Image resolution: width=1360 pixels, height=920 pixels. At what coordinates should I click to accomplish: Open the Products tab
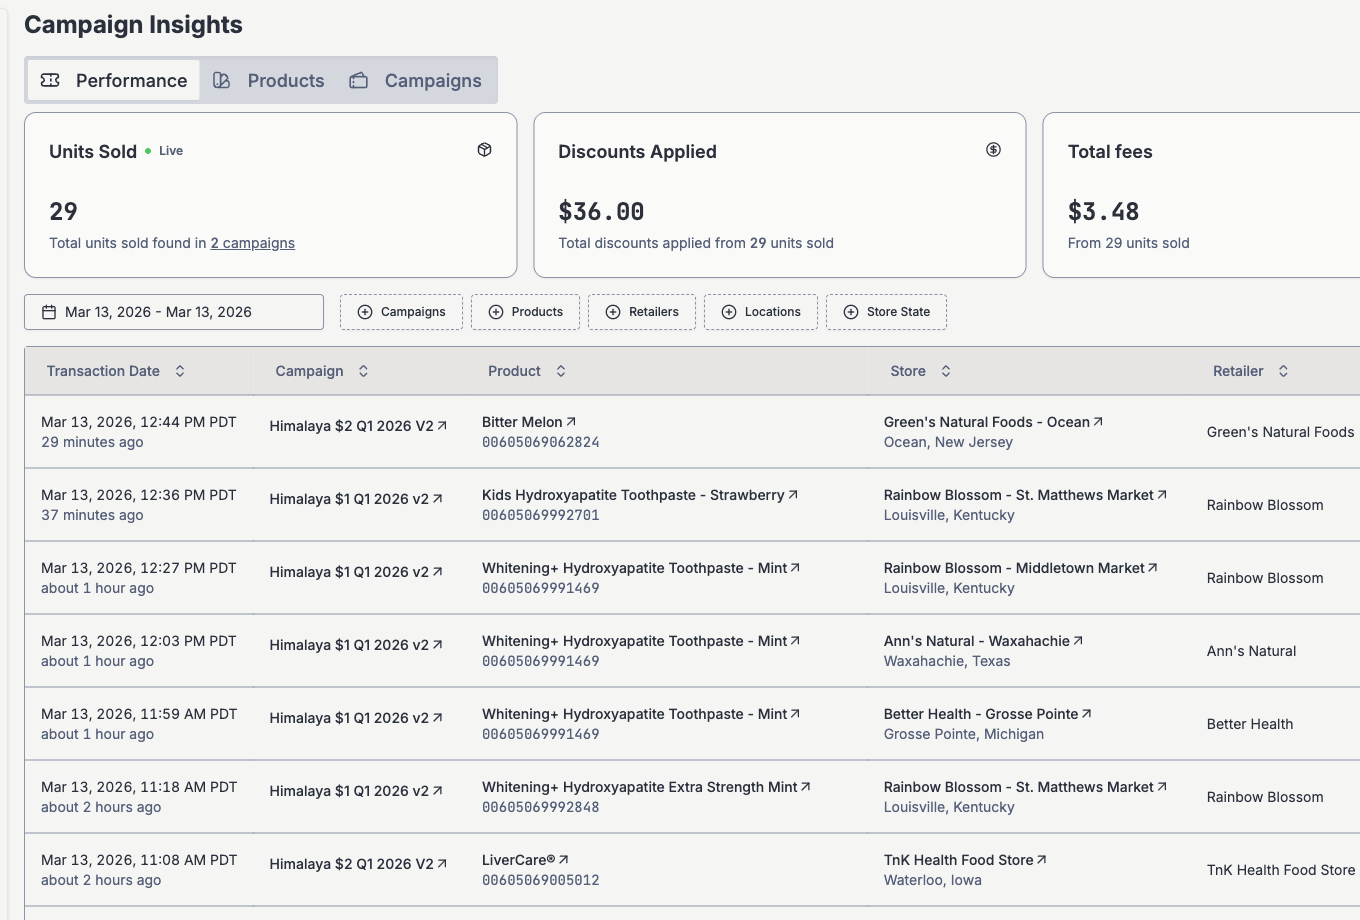pyautogui.click(x=269, y=80)
